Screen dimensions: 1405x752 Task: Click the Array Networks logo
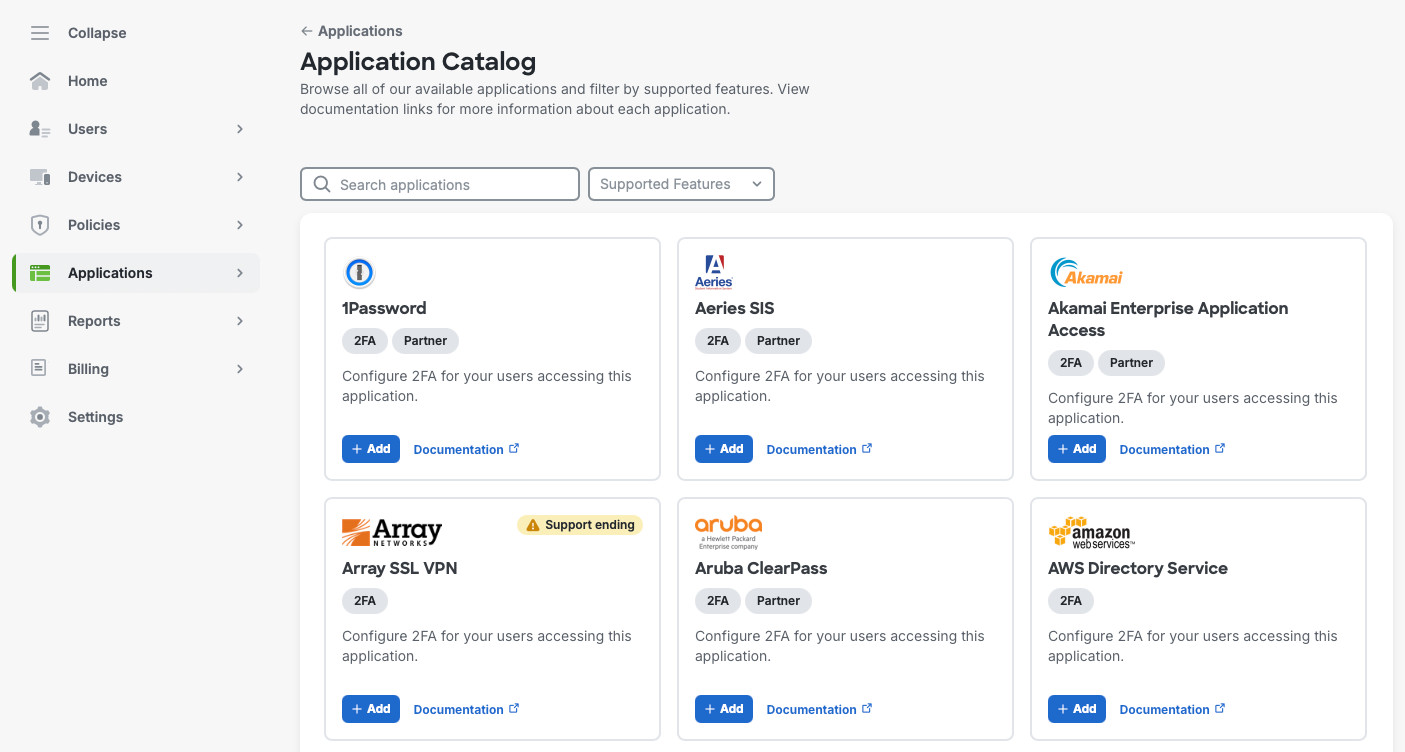point(392,530)
